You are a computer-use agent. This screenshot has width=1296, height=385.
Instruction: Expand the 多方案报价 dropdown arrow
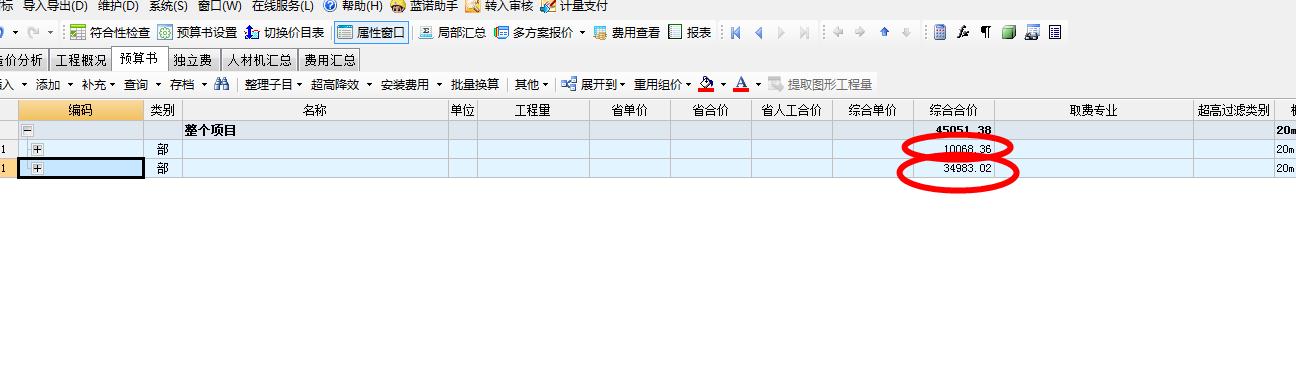click(x=582, y=32)
